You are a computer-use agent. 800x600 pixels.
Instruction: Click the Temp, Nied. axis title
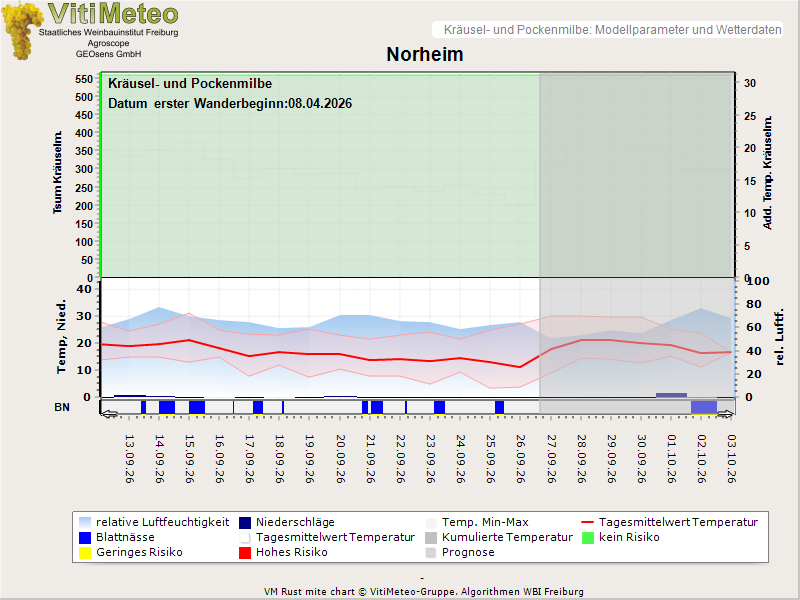[x=61, y=337]
